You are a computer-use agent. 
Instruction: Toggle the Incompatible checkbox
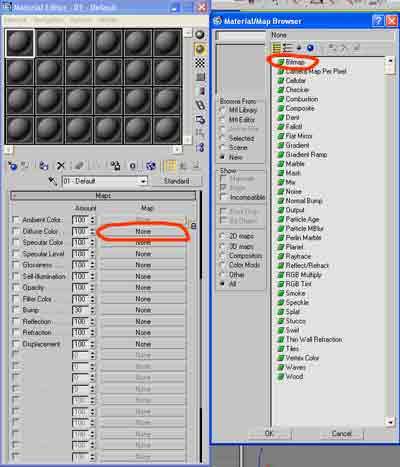(224, 197)
